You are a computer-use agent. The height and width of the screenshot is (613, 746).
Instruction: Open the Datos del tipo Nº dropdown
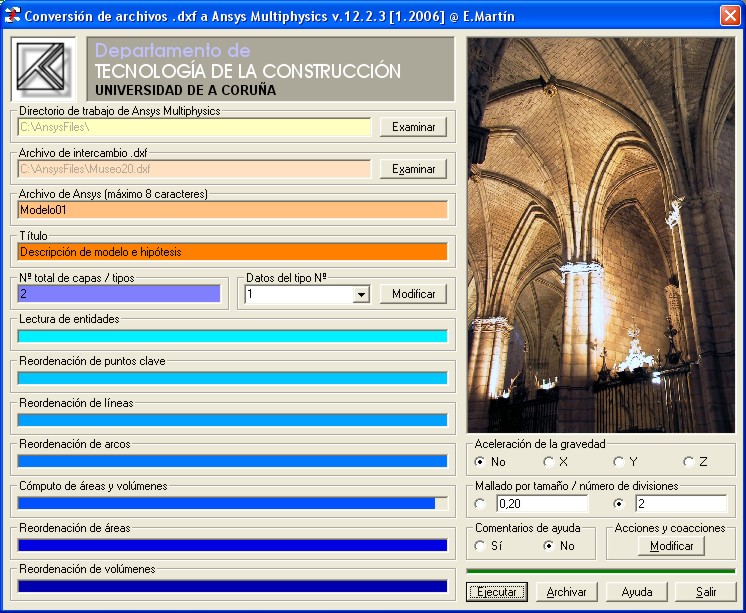361,294
